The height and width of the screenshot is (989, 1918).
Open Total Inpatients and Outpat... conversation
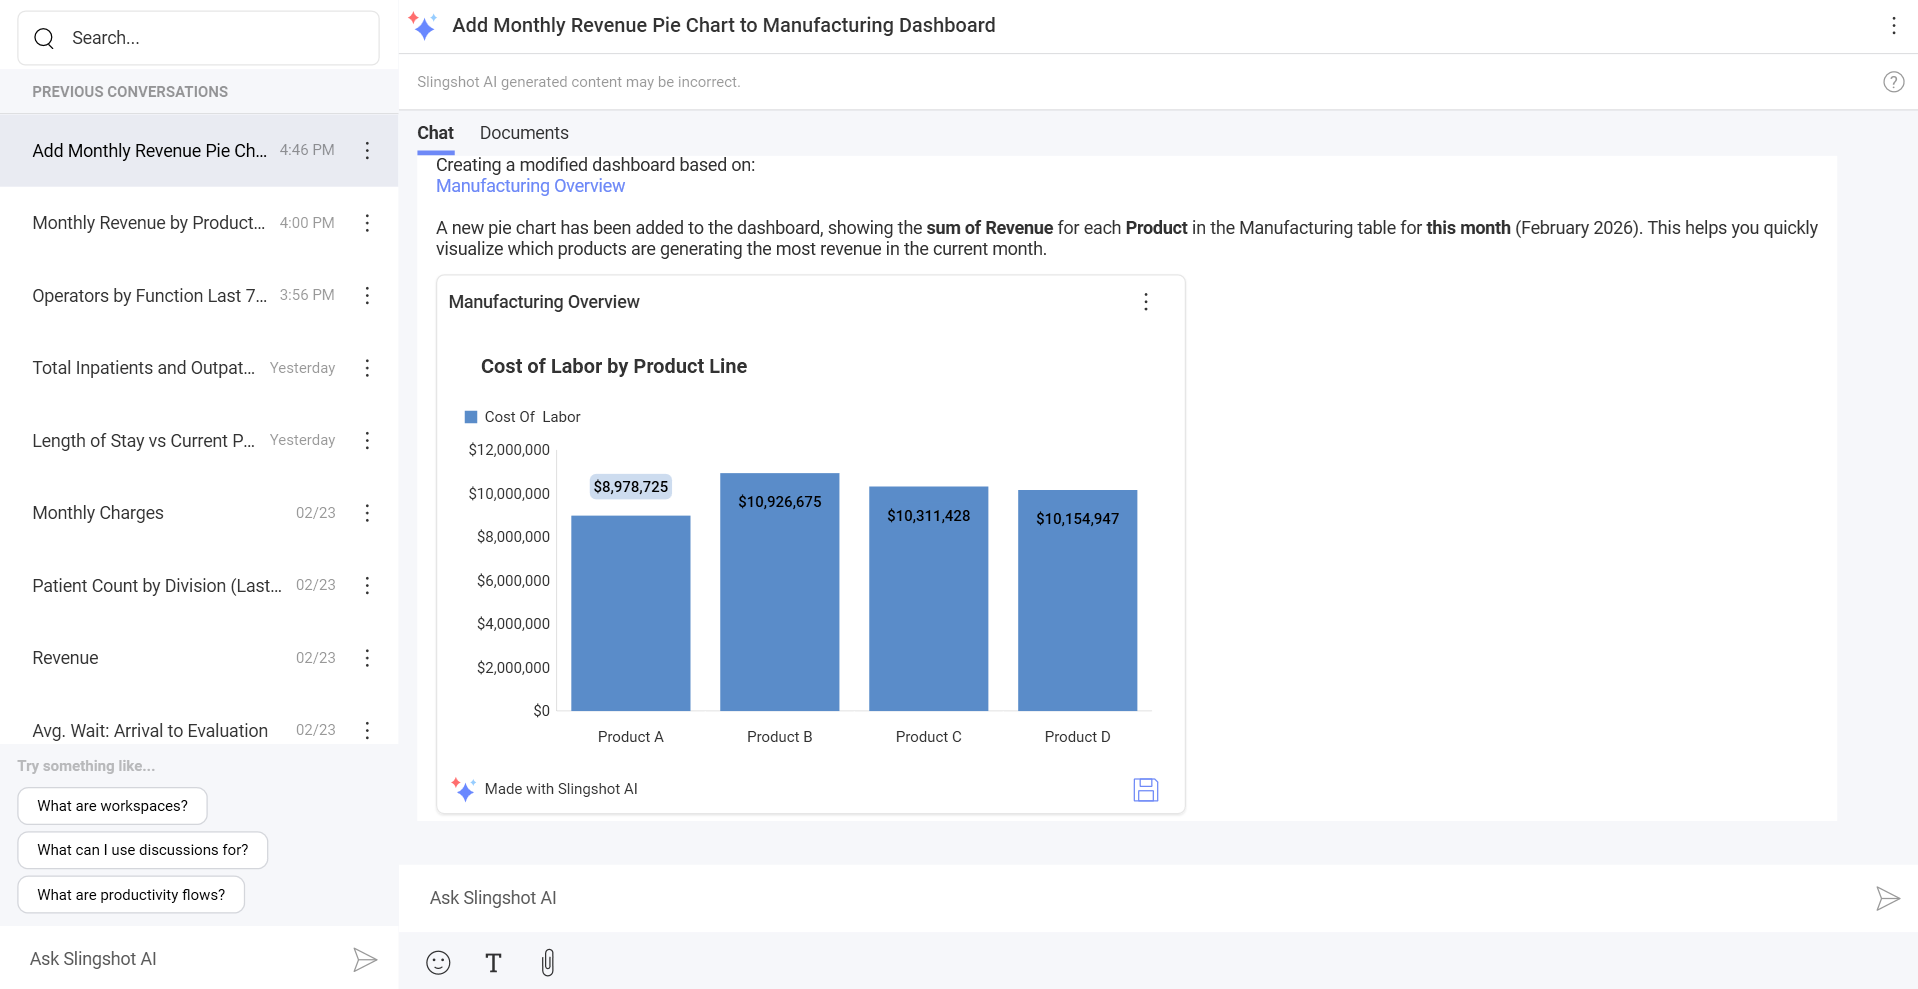[199, 368]
